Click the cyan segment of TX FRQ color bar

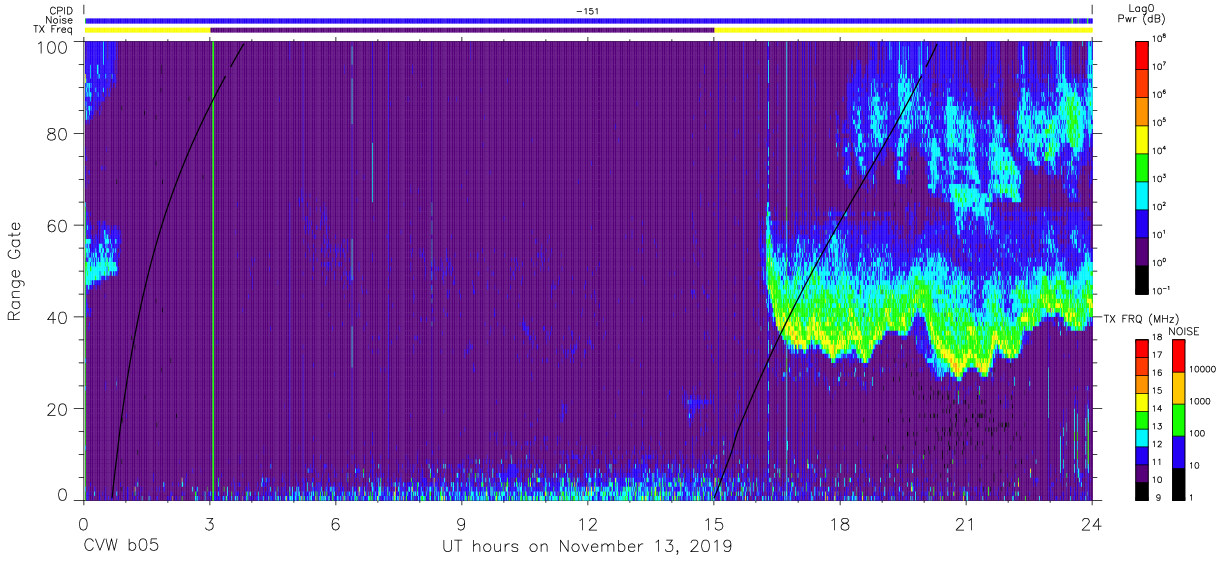click(x=1141, y=438)
